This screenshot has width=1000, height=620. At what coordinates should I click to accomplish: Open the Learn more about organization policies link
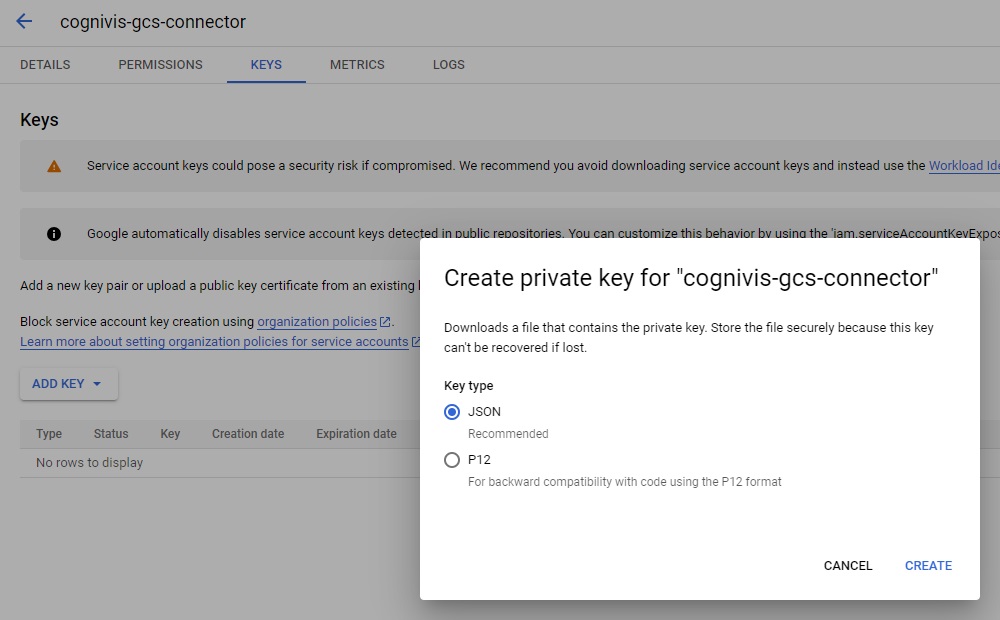click(214, 342)
